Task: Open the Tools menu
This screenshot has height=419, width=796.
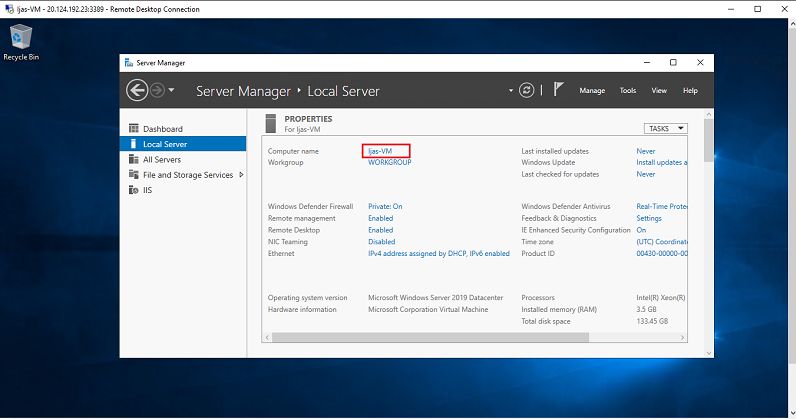Action: (627, 90)
